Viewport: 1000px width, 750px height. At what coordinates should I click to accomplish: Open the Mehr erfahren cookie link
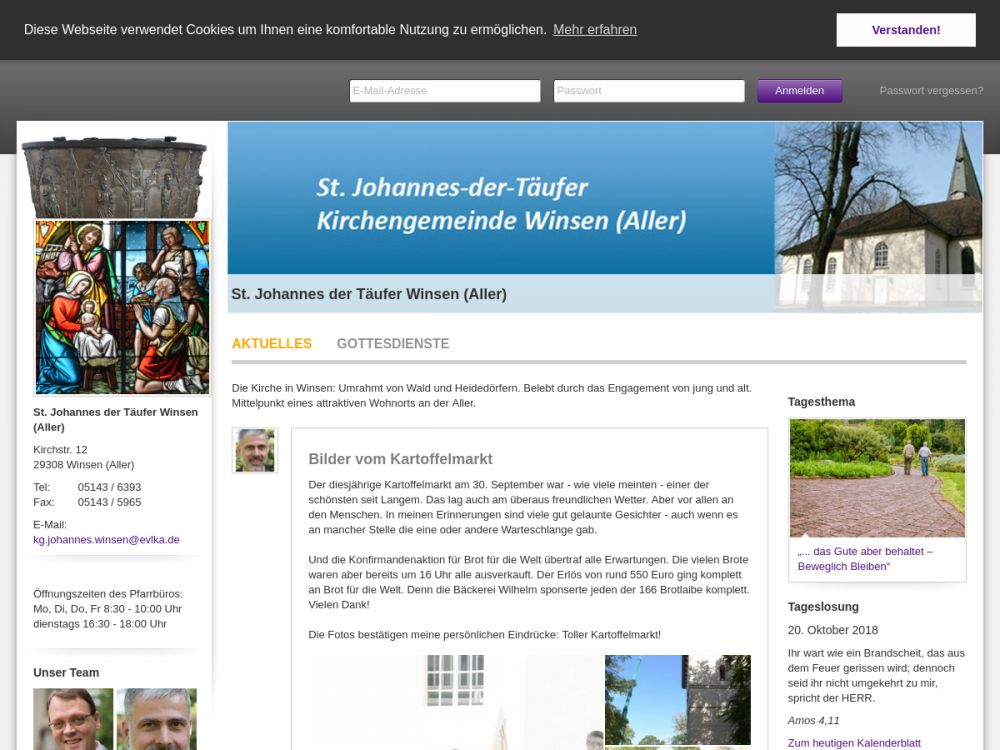point(594,30)
